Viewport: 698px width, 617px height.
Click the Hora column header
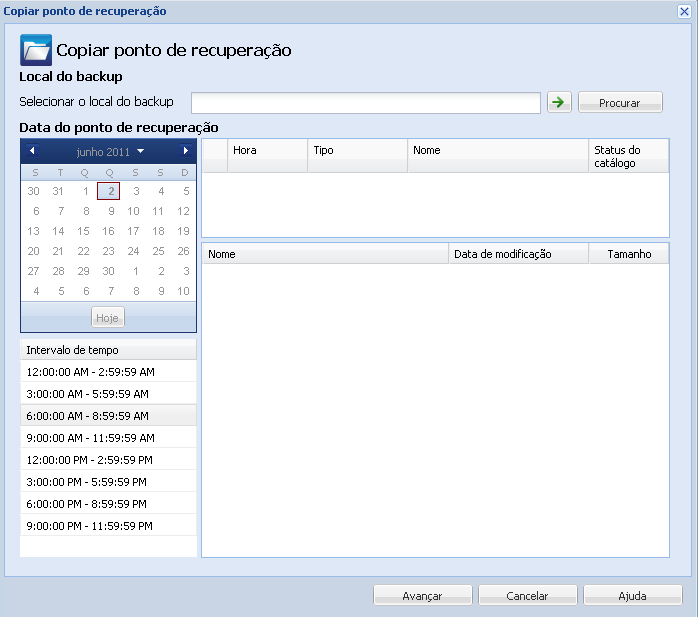point(268,155)
